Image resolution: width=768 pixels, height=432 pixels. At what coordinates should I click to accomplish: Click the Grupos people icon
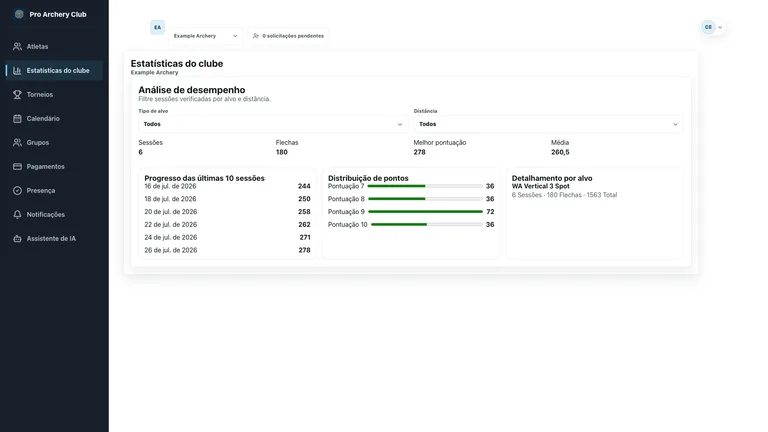[17, 143]
